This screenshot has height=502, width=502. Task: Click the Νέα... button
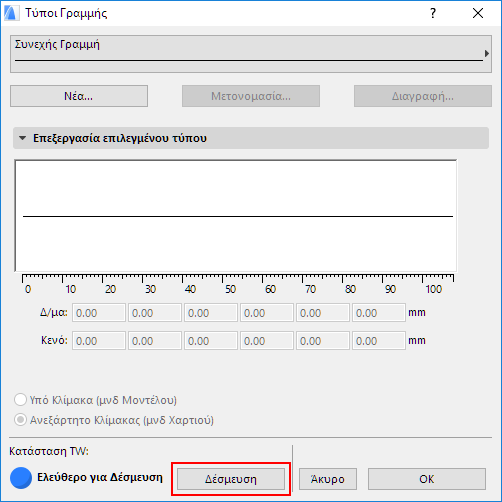click(79, 96)
